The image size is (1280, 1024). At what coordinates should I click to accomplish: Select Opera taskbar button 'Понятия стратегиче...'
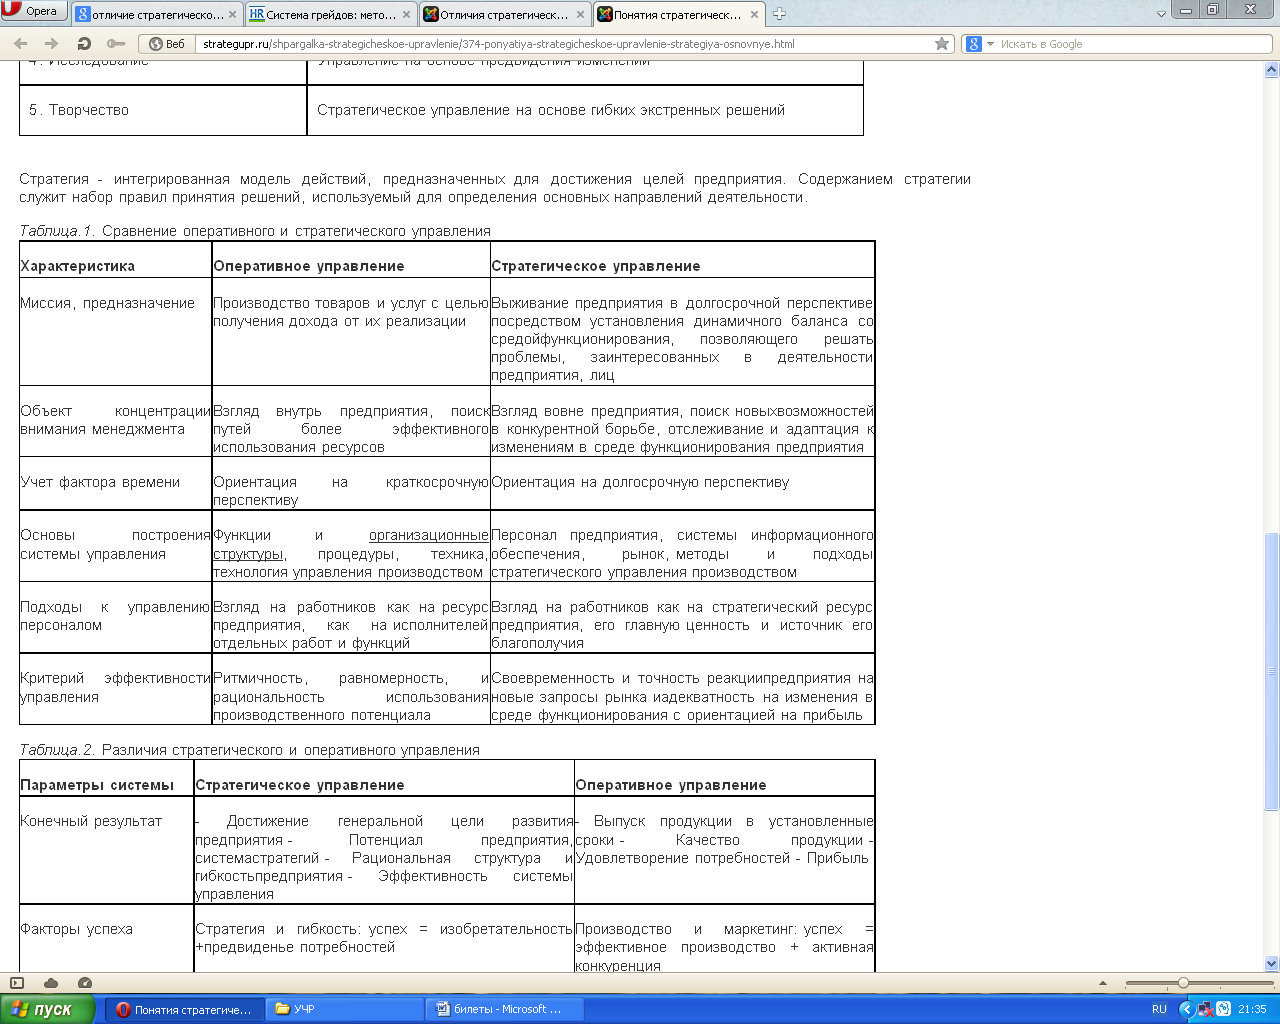[x=186, y=1009]
